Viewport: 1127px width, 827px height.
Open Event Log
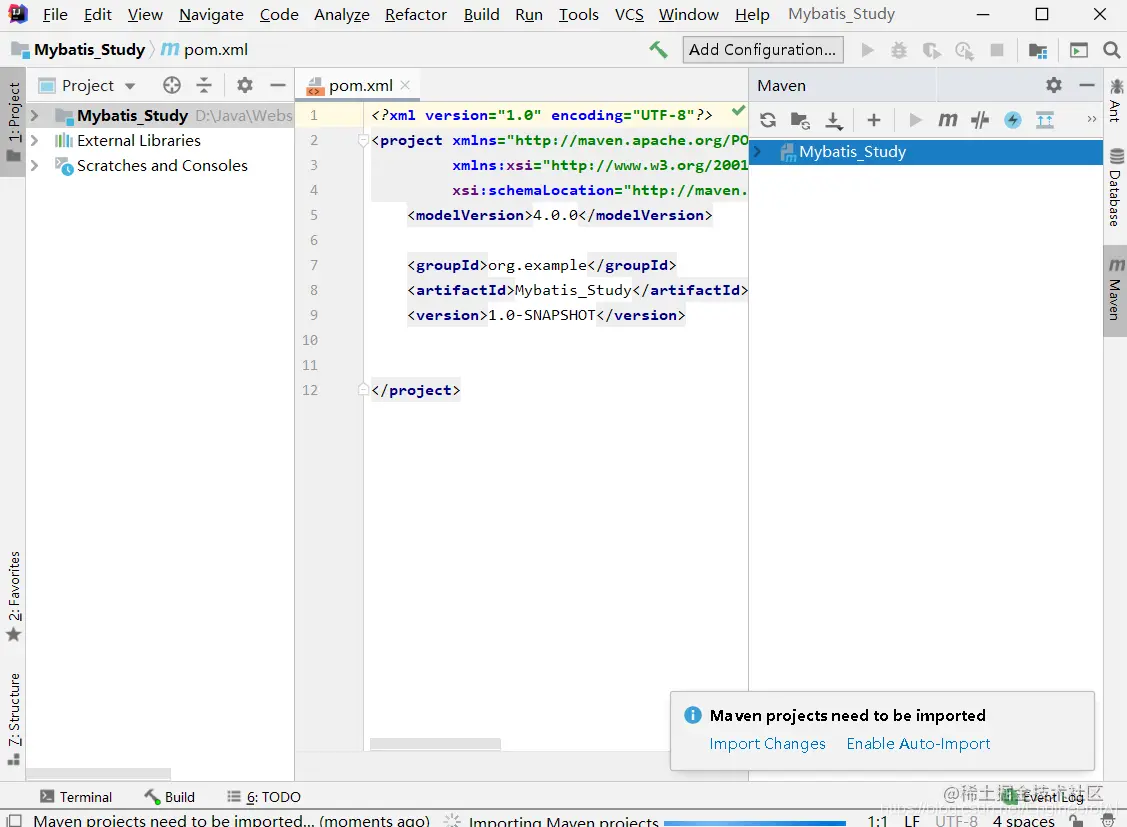[1045, 796]
